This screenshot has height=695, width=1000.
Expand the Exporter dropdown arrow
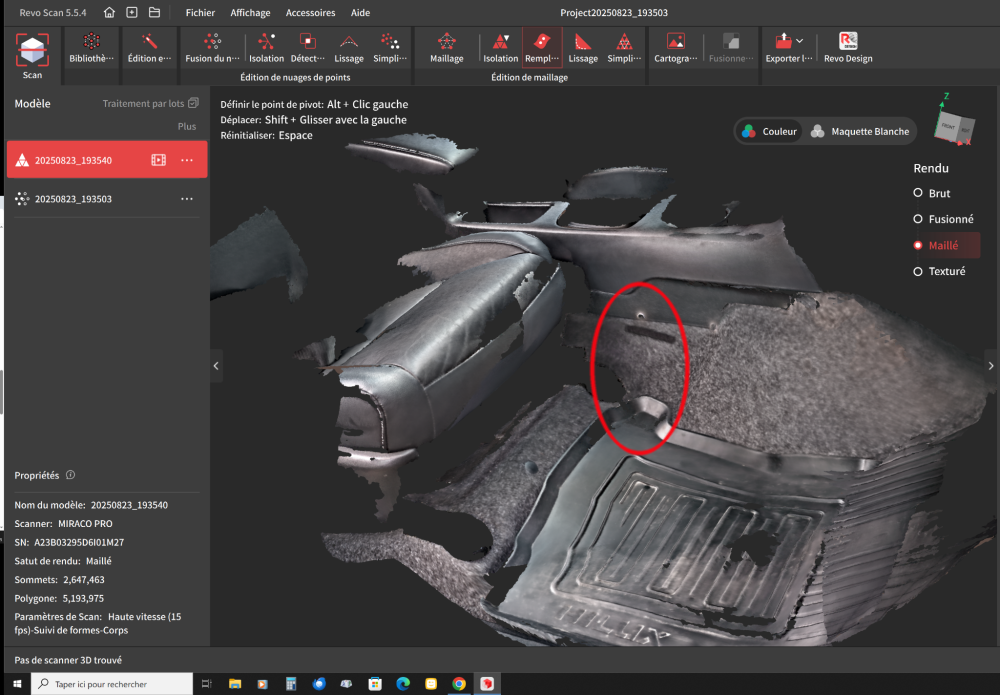coord(800,41)
